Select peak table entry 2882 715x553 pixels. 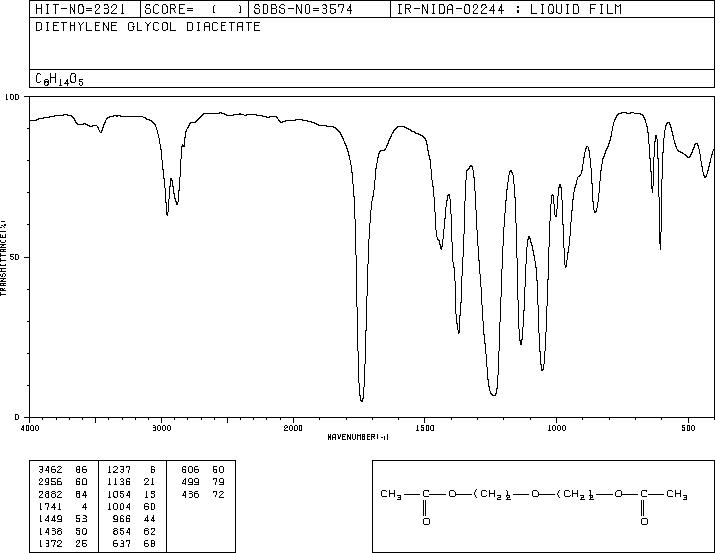coord(50,495)
